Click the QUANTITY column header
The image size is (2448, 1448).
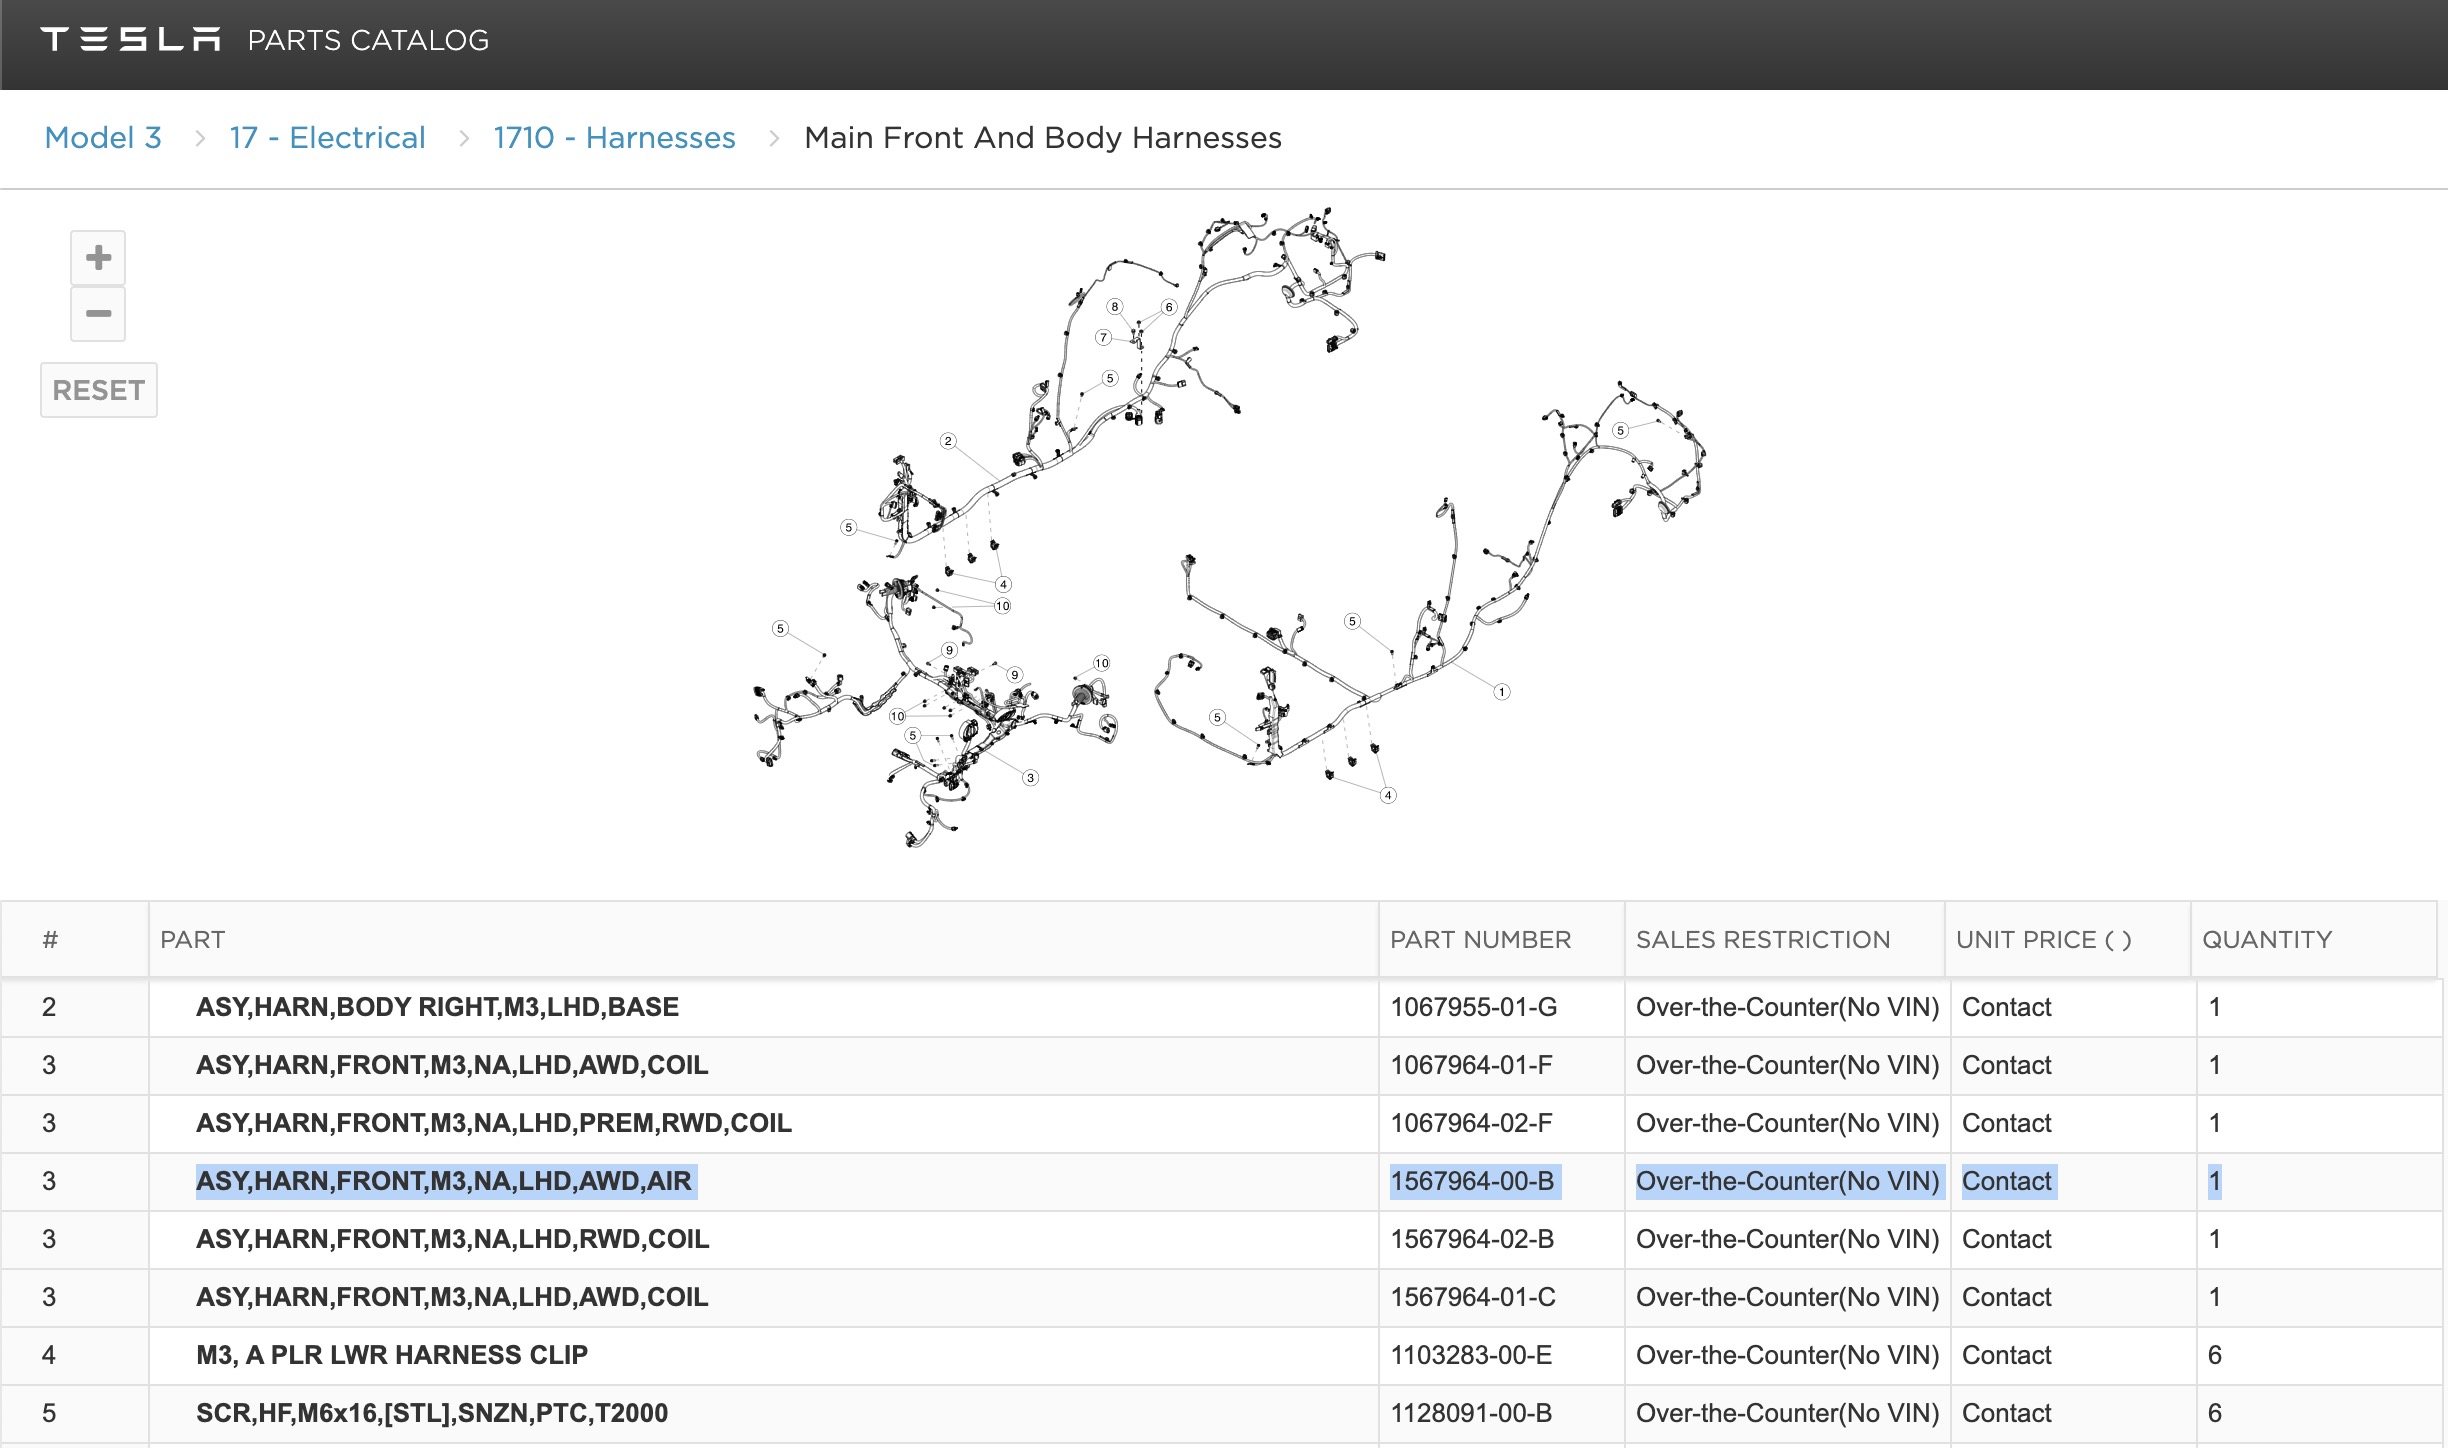pyautogui.click(x=2266, y=940)
